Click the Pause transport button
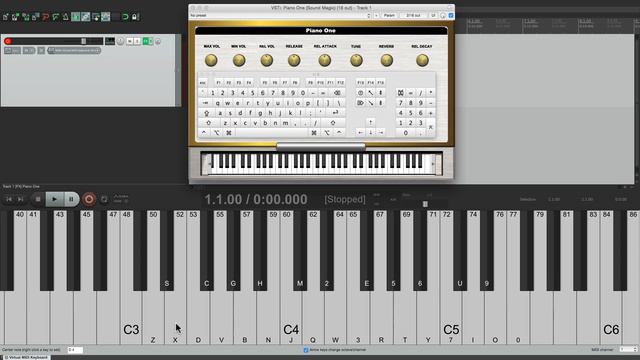Screen dimensions: 640x360 coord(71,199)
